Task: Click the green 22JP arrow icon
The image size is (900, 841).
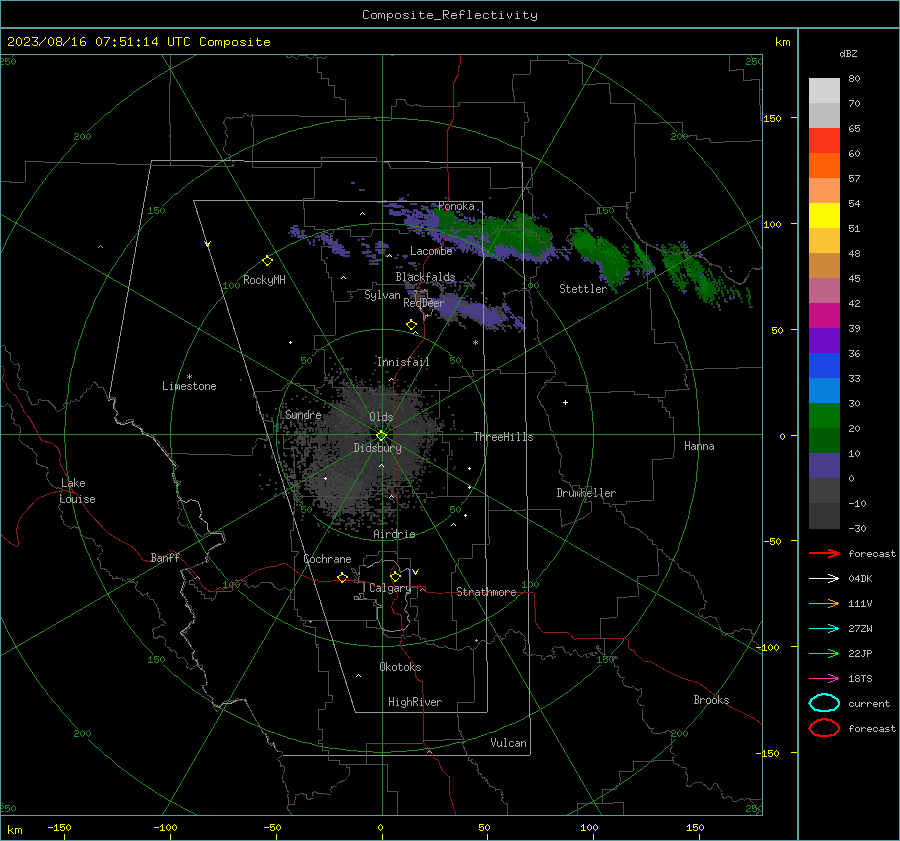Action: click(x=824, y=653)
